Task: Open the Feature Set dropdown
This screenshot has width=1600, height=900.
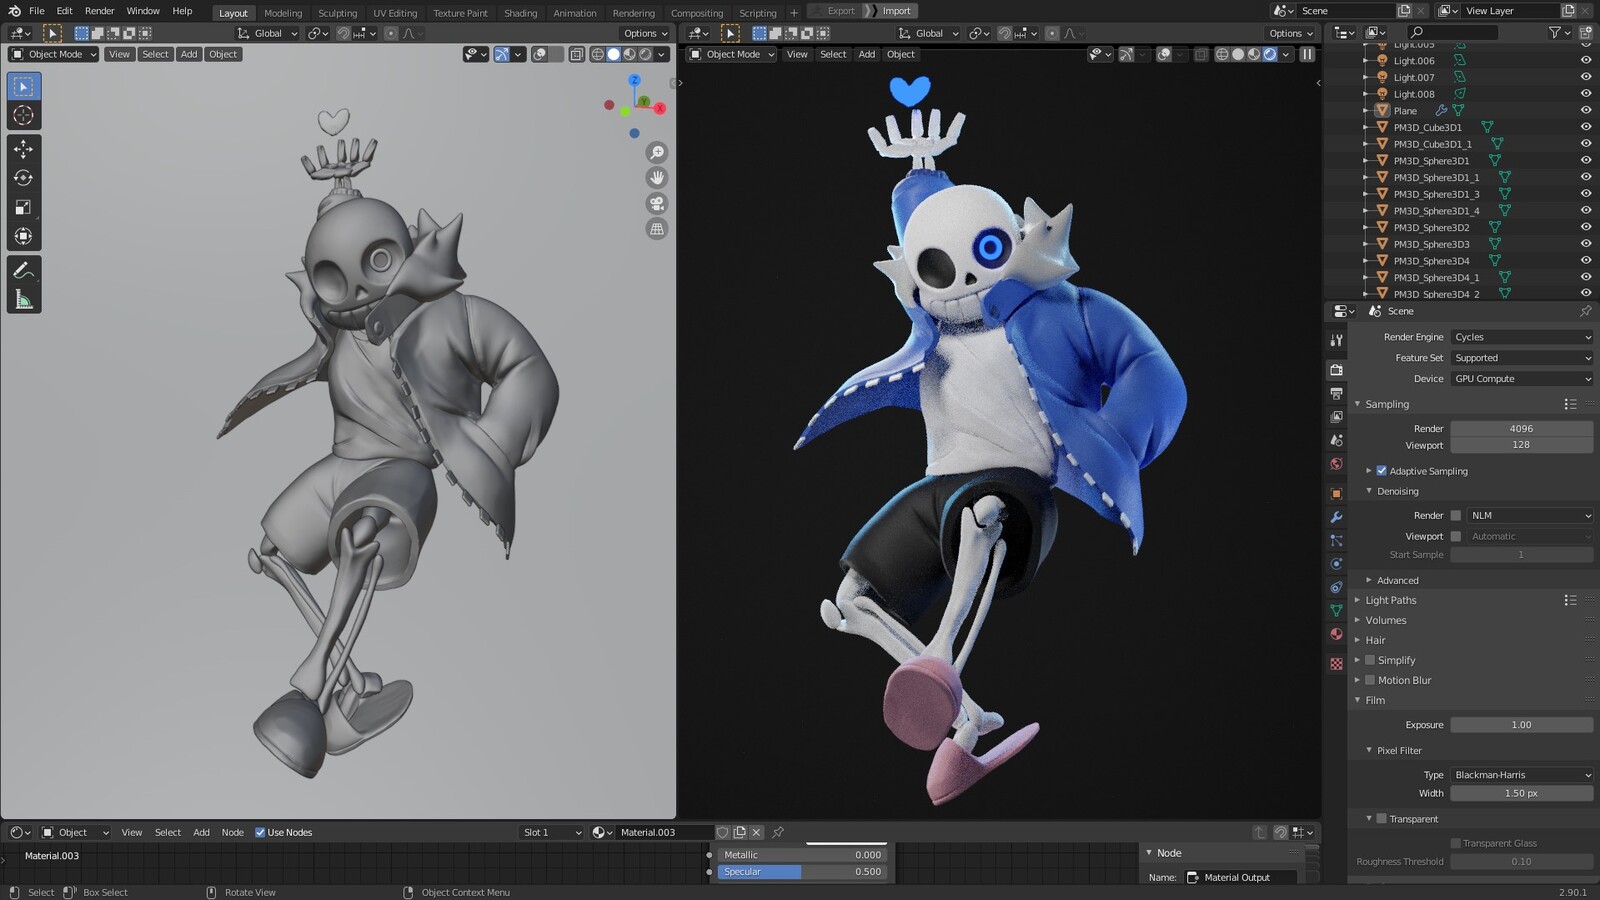Action: (x=1522, y=358)
